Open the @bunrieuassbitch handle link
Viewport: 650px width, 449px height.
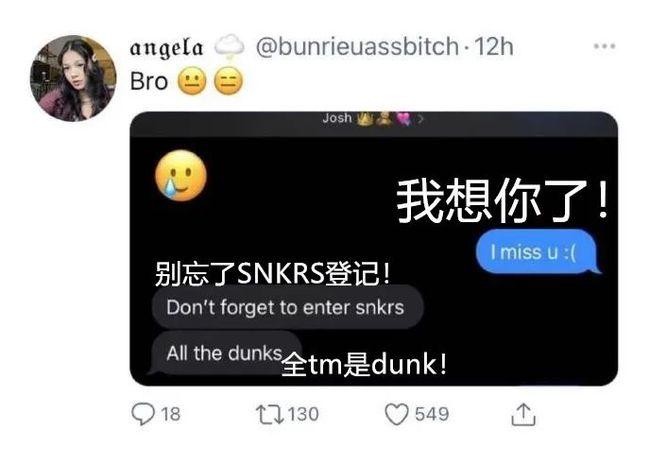click(x=357, y=46)
